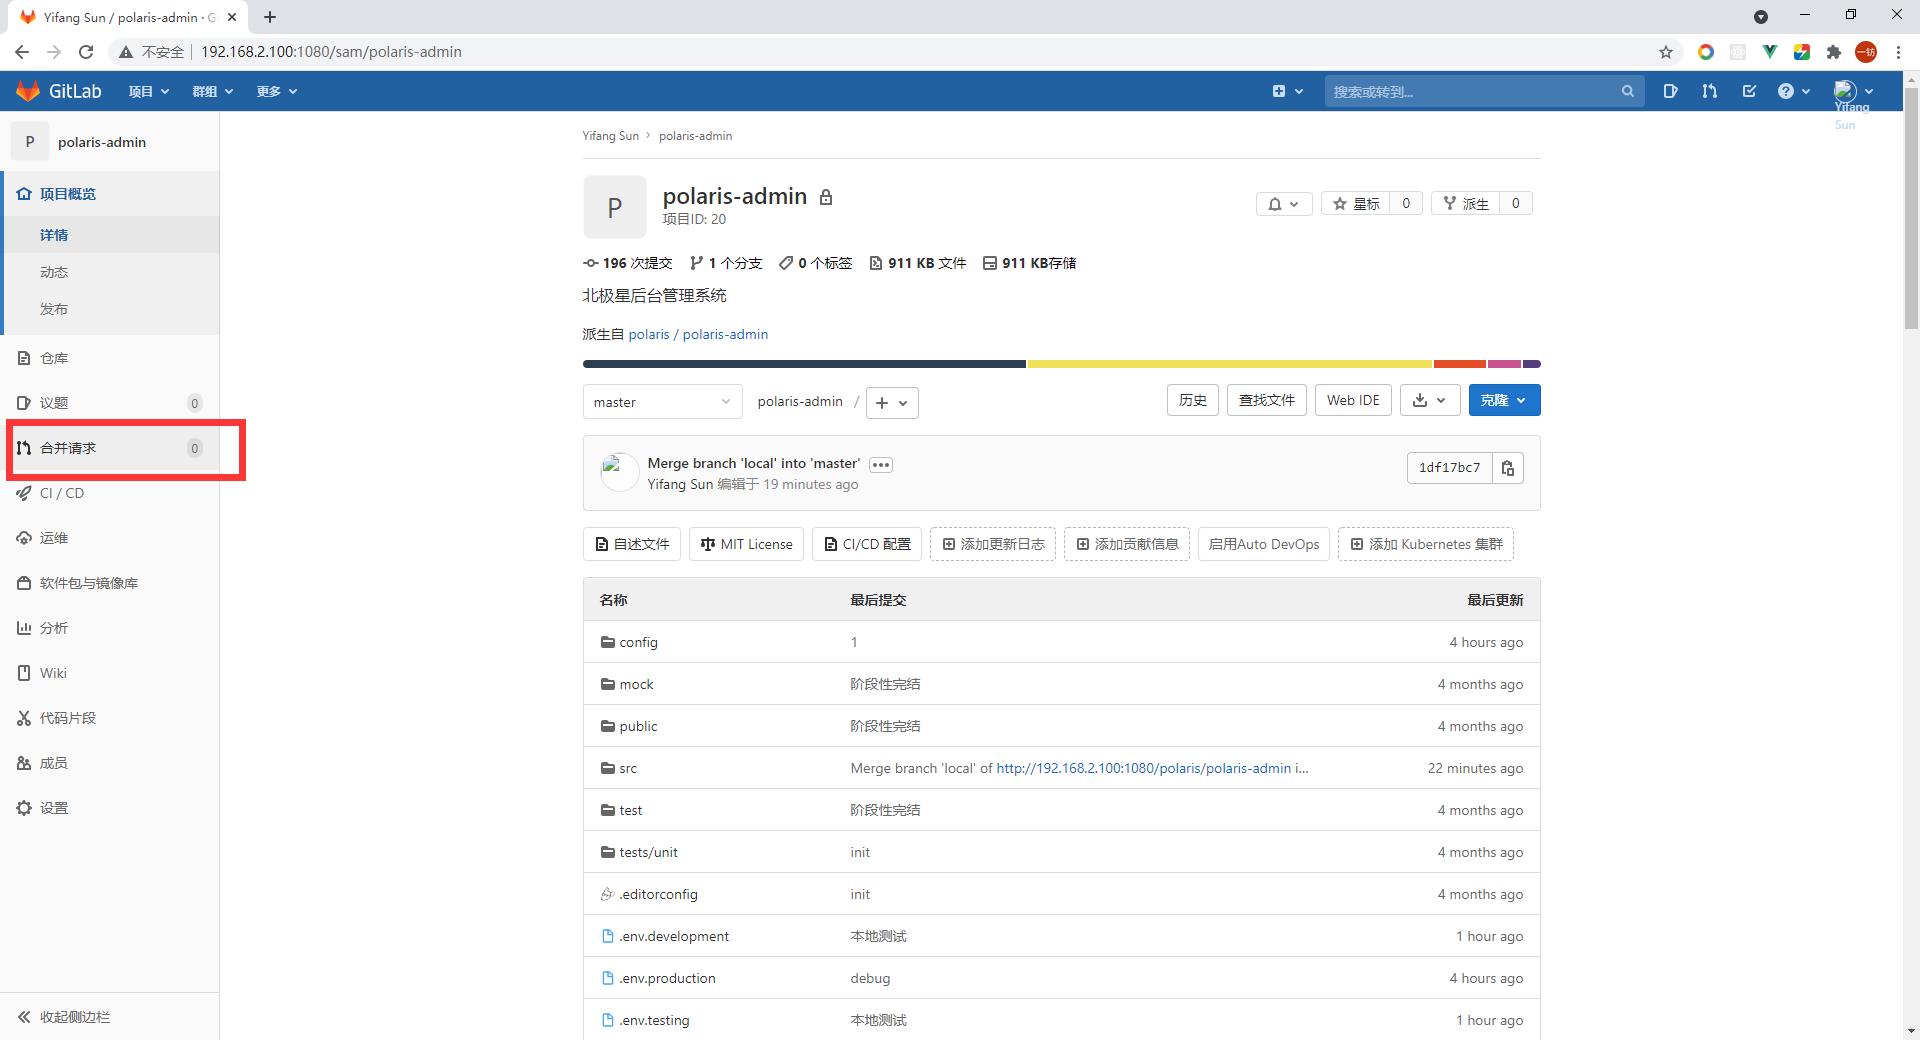The image size is (1920, 1040).
Task: Open 设置 settings in sidebar
Action: tap(110, 808)
